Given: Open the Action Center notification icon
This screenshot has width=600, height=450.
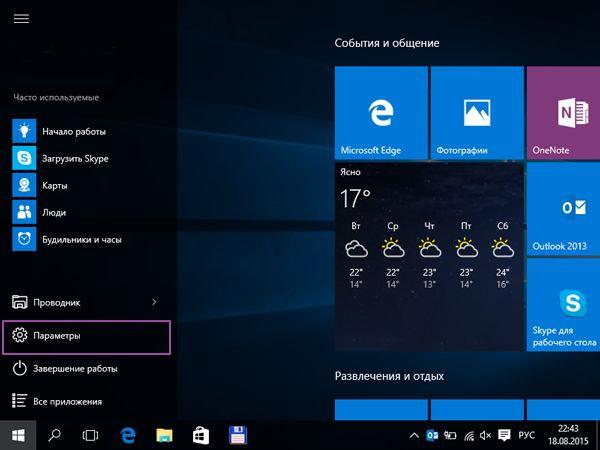Looking at the screenshot, I should tap(504, 435).
